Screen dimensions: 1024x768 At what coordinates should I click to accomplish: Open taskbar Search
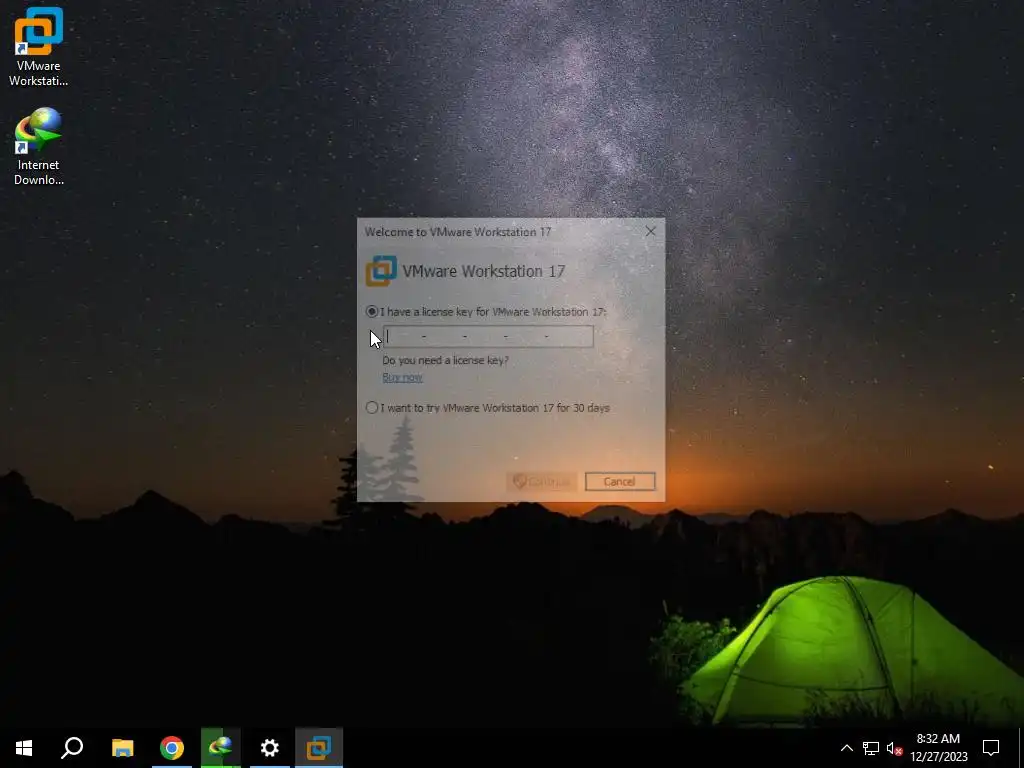click(72, 748)
